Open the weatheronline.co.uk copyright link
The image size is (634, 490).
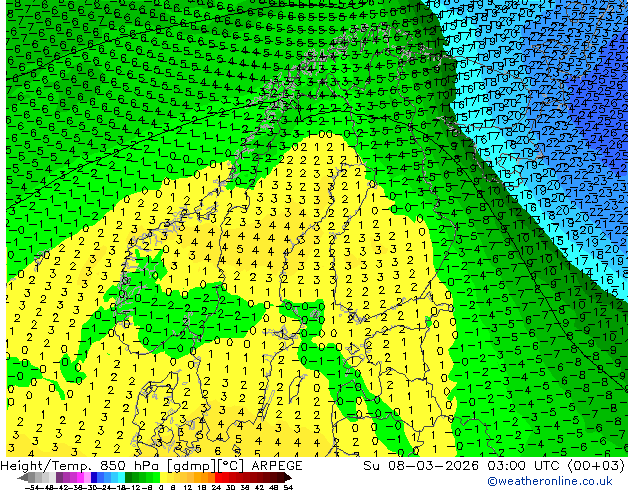point(550,481)
